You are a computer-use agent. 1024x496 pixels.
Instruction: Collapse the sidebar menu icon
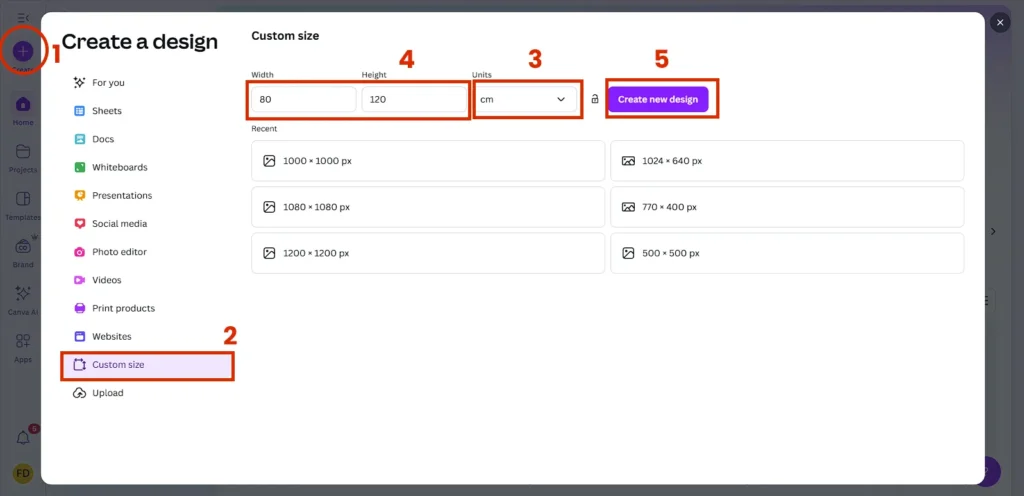tap(23, 18)
